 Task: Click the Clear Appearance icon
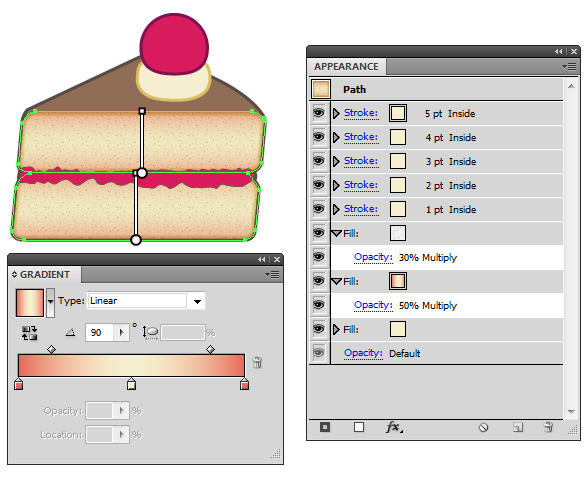pos(483,427)
